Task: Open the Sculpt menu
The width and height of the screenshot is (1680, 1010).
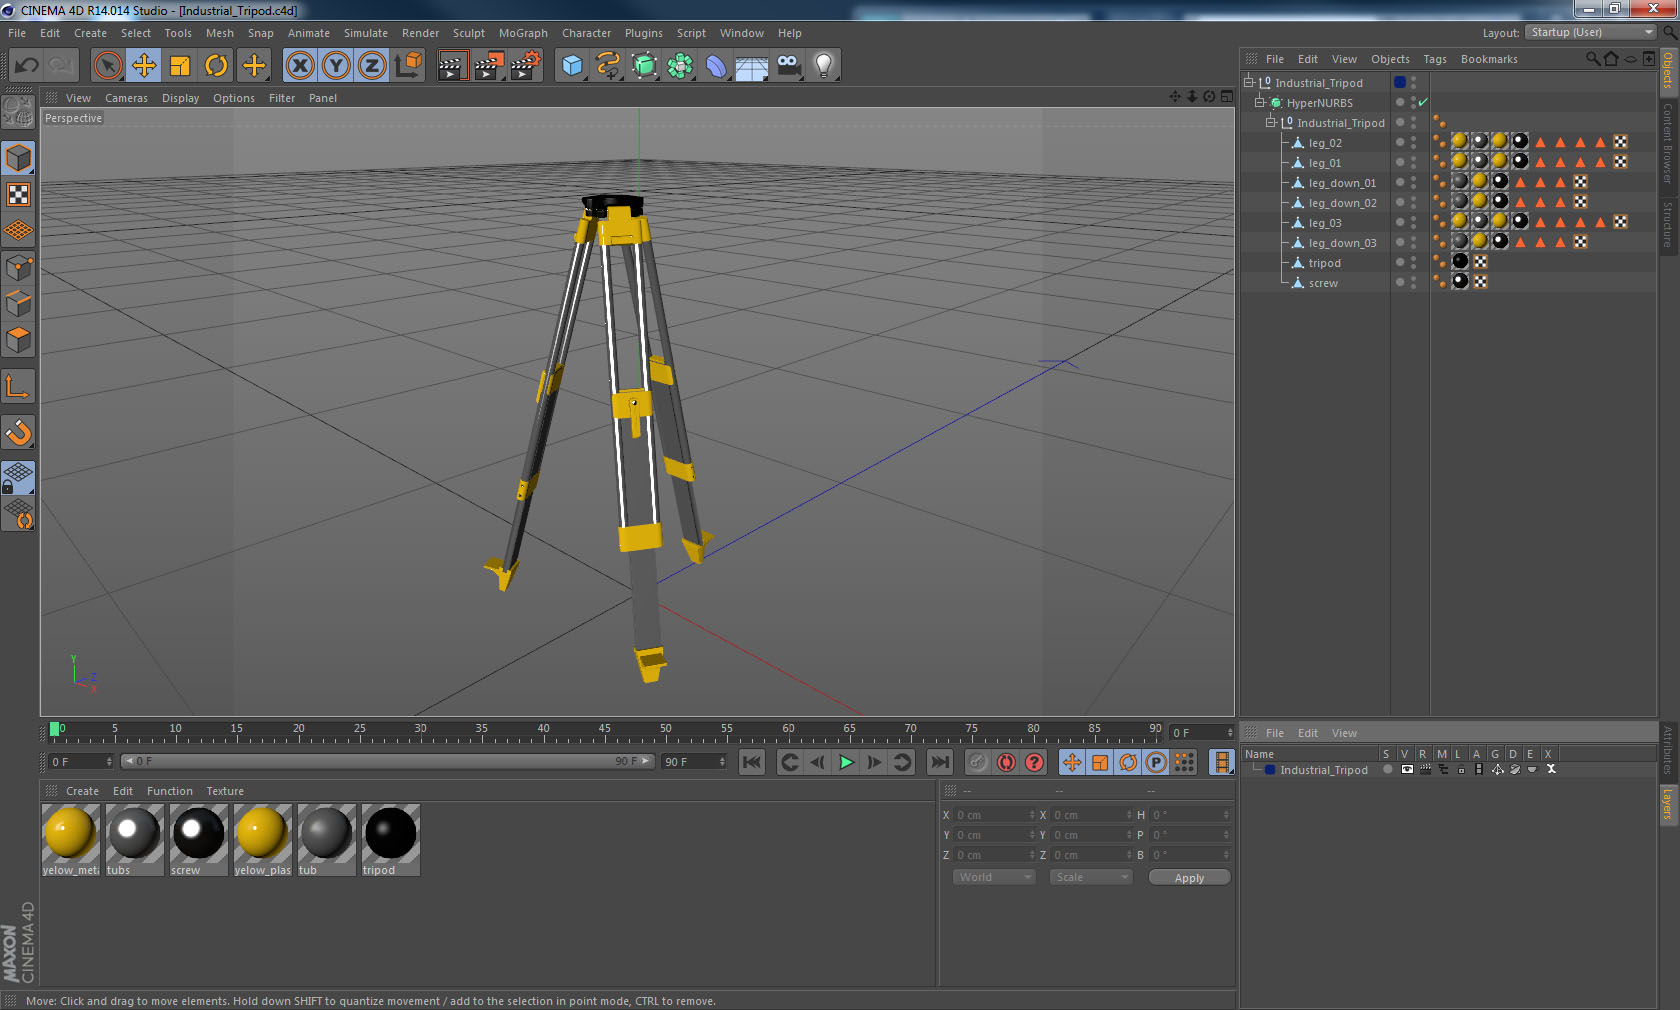Action: [x=468, y=33]
